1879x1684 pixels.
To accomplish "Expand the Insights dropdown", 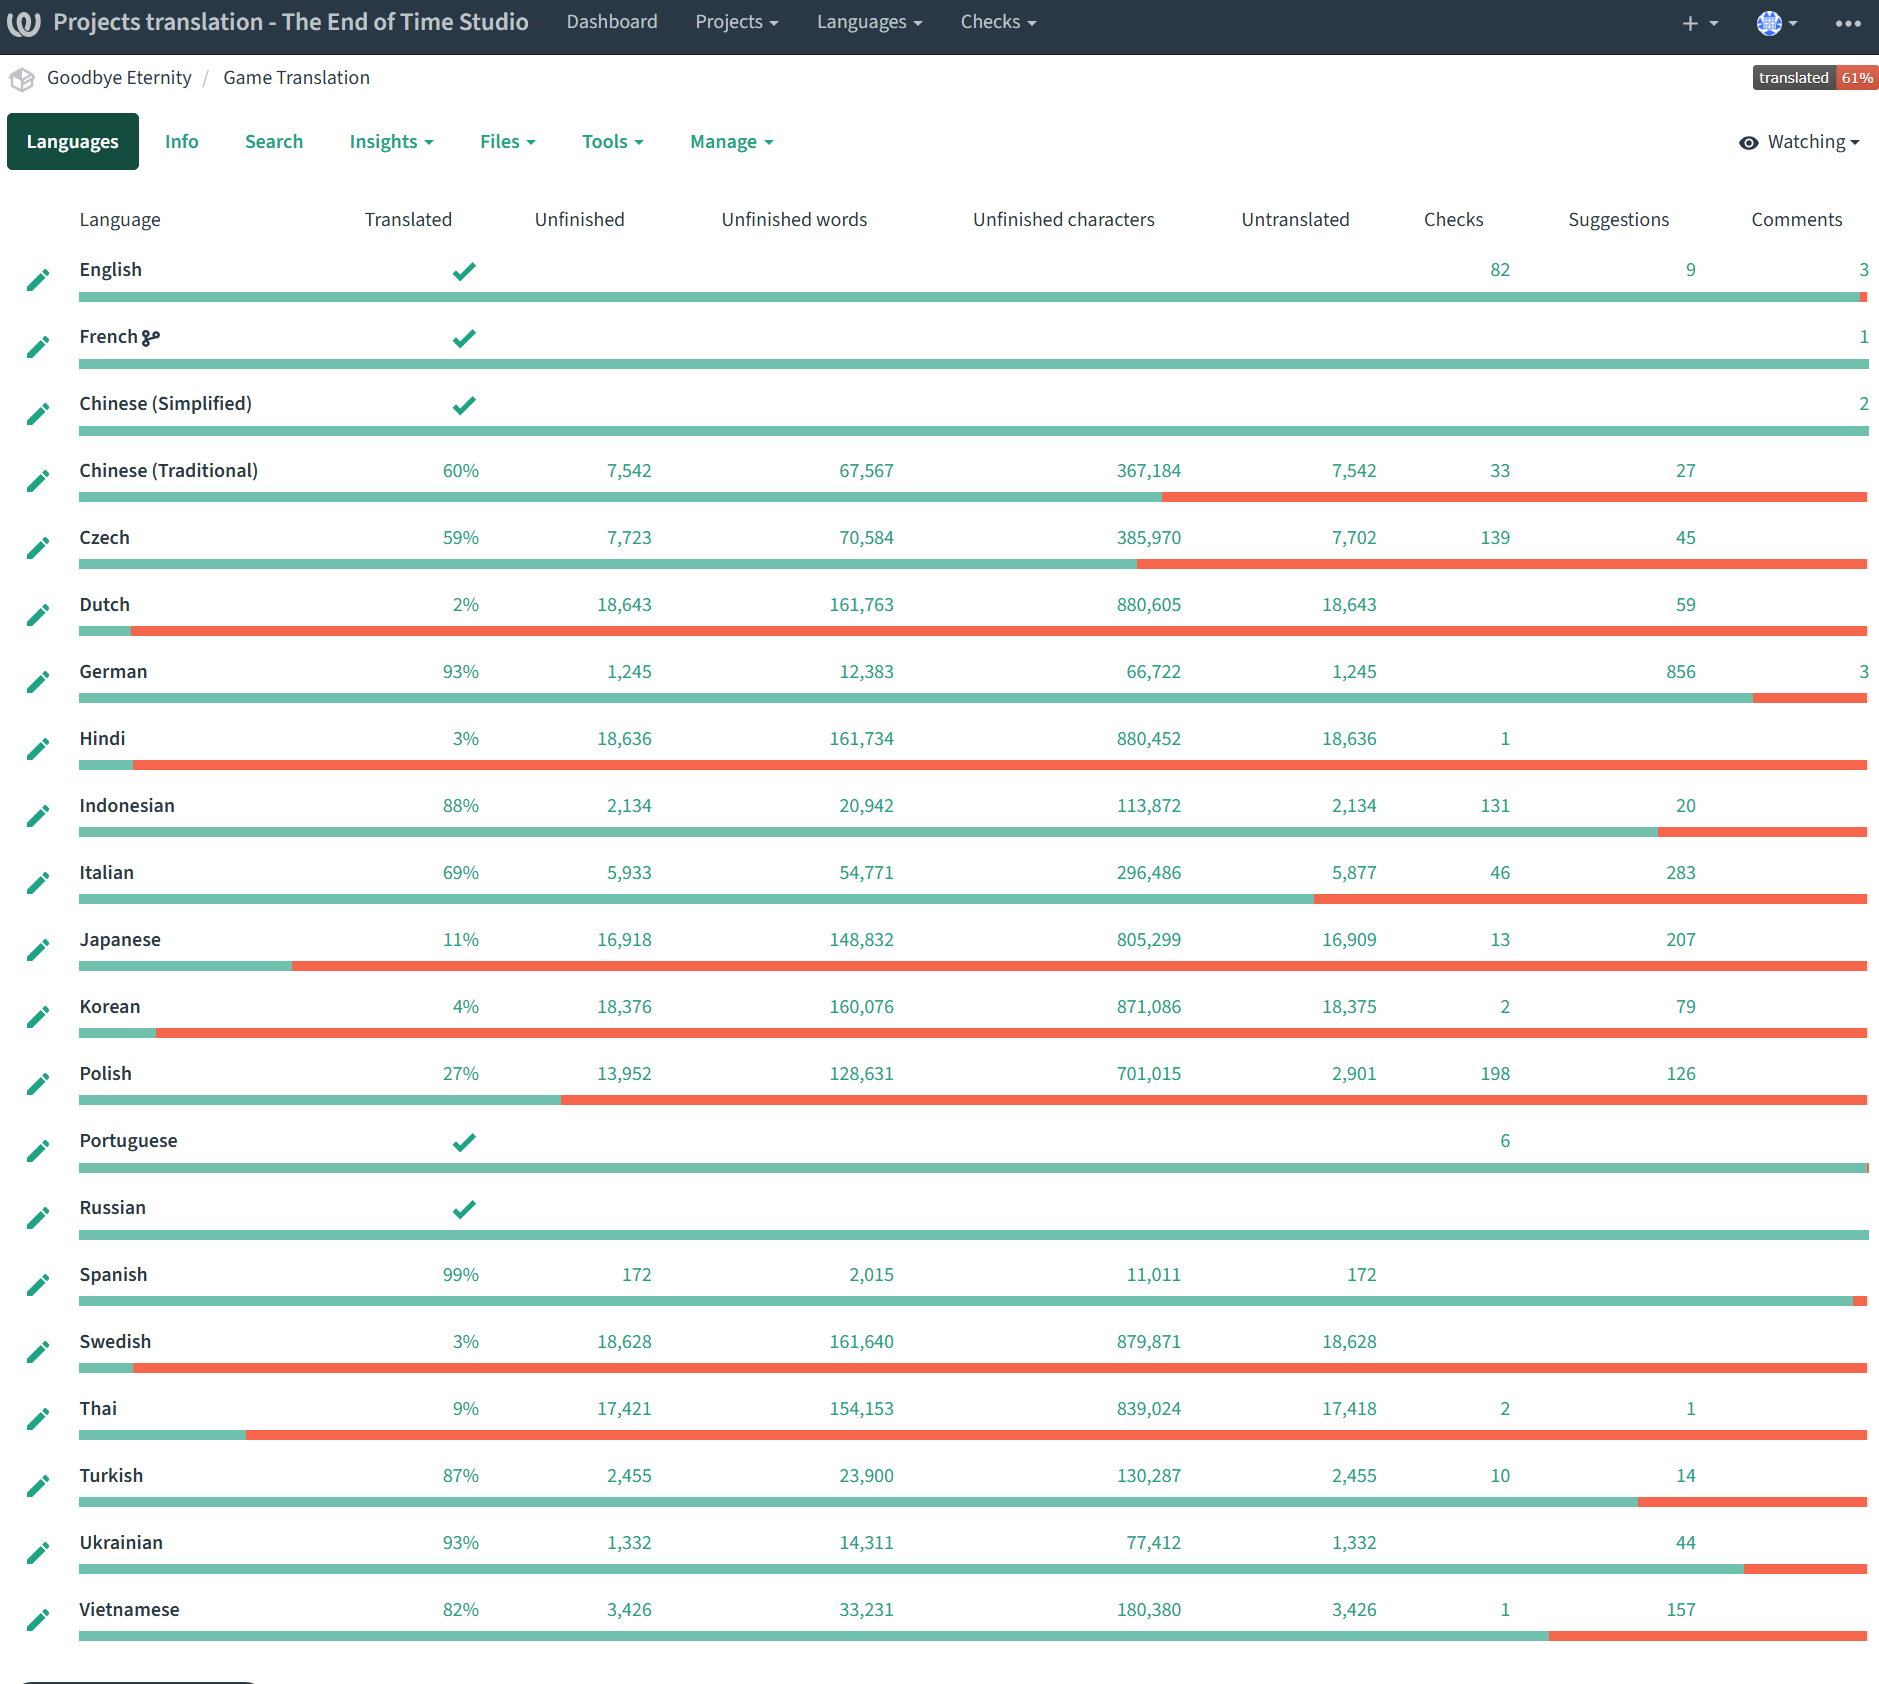I will [x=391, y=142].
